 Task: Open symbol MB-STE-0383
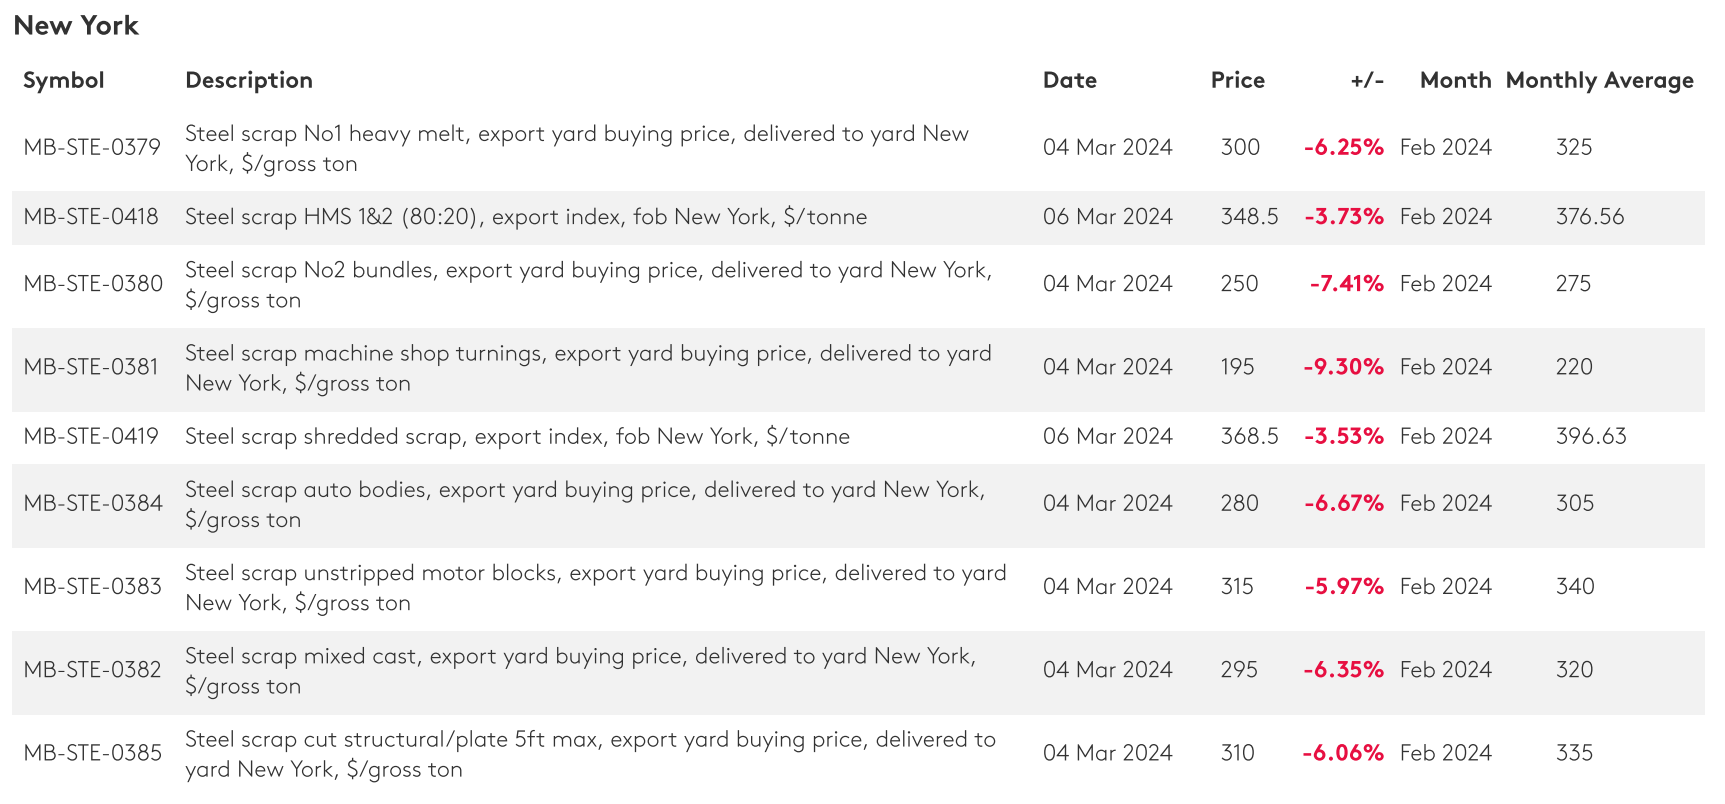click(92, 586)
